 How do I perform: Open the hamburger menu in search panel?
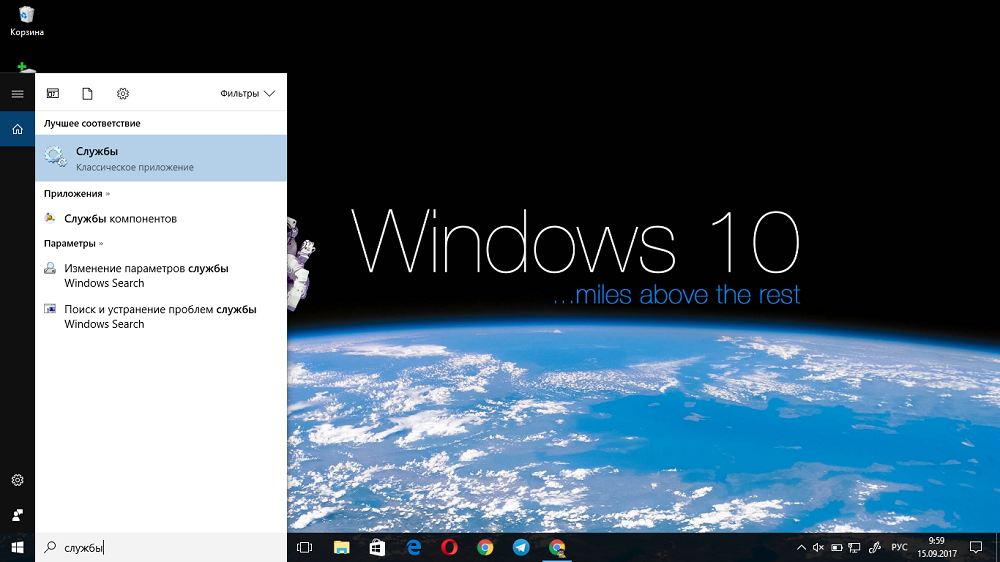(x=17, y=94)
